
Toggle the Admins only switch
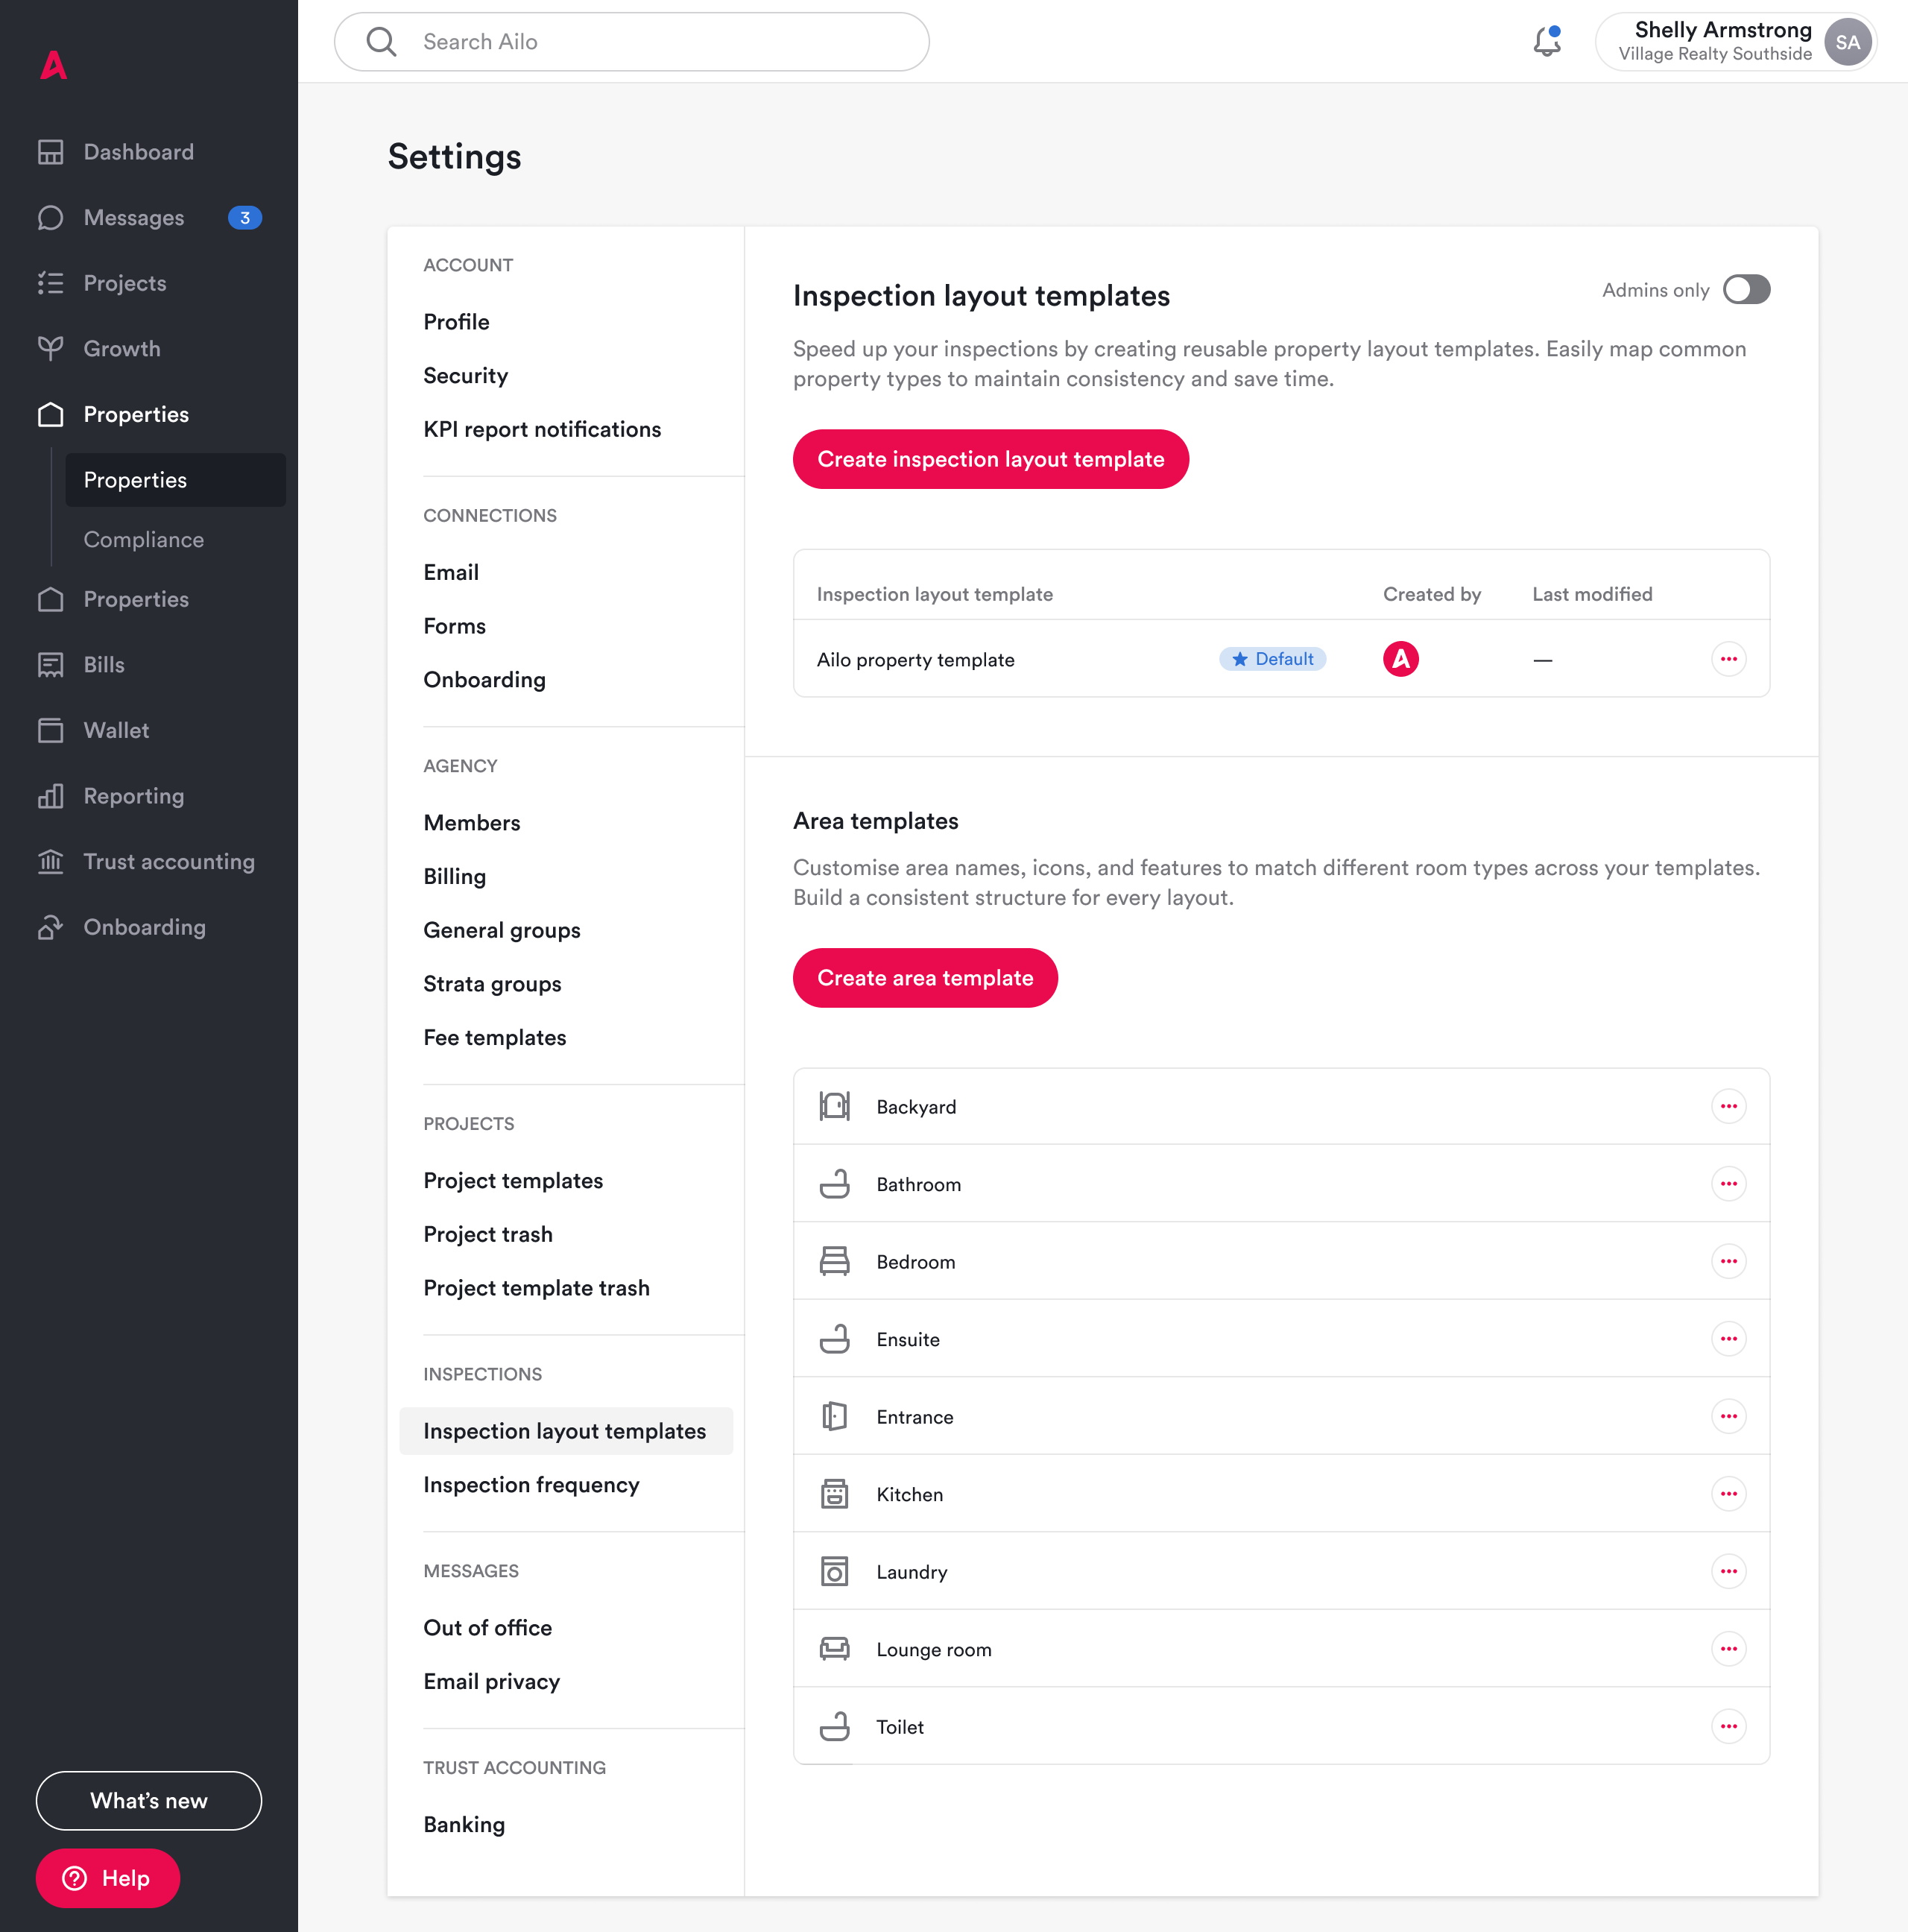coord(1746,290)
